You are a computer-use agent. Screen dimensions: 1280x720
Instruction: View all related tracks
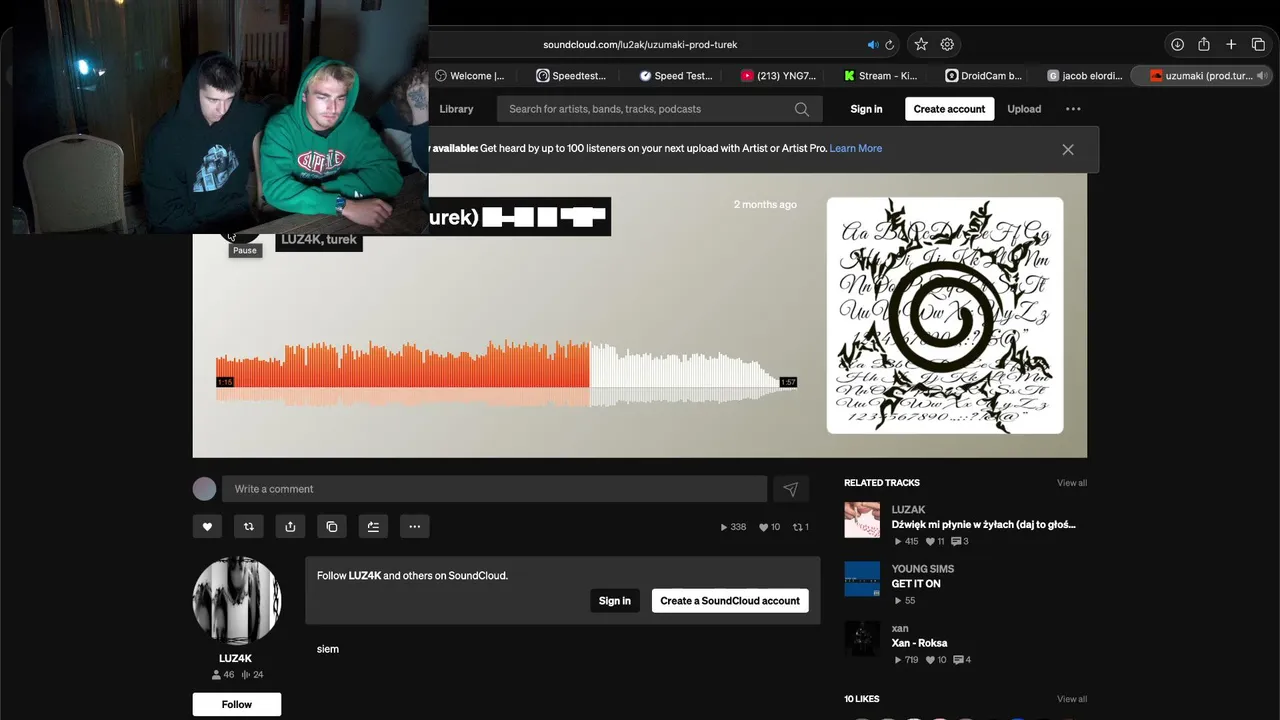[x=1072, y=483]
